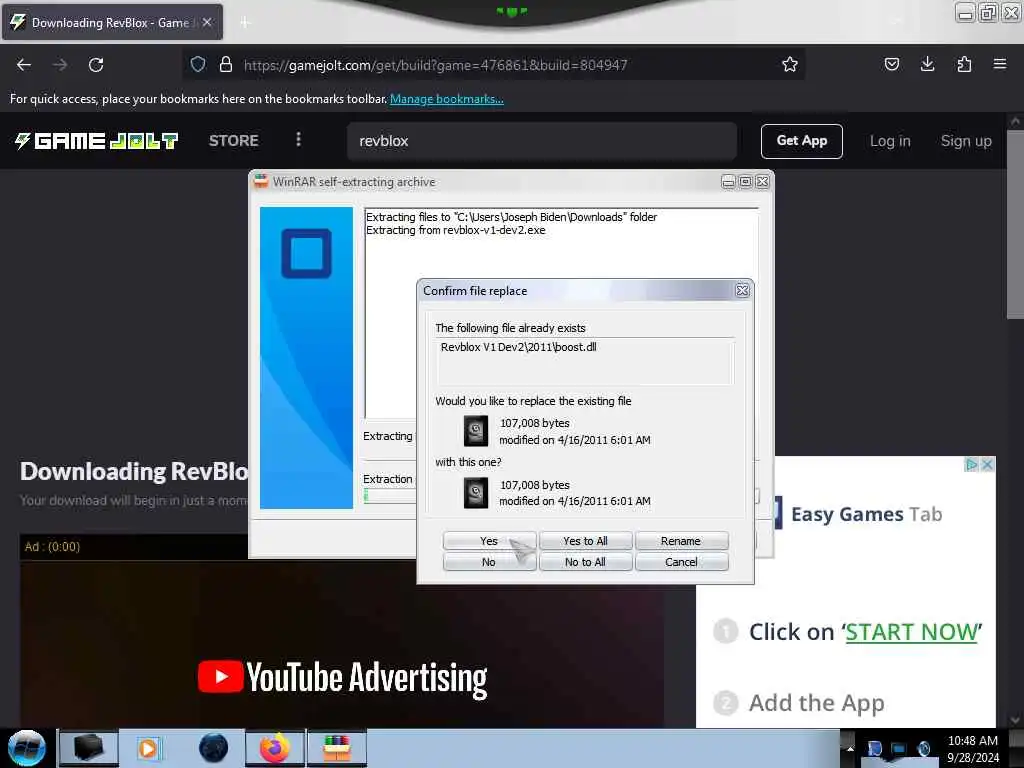
Task: Minimize the WinRAR self-extracting archive window
Action: pos(728,182)
